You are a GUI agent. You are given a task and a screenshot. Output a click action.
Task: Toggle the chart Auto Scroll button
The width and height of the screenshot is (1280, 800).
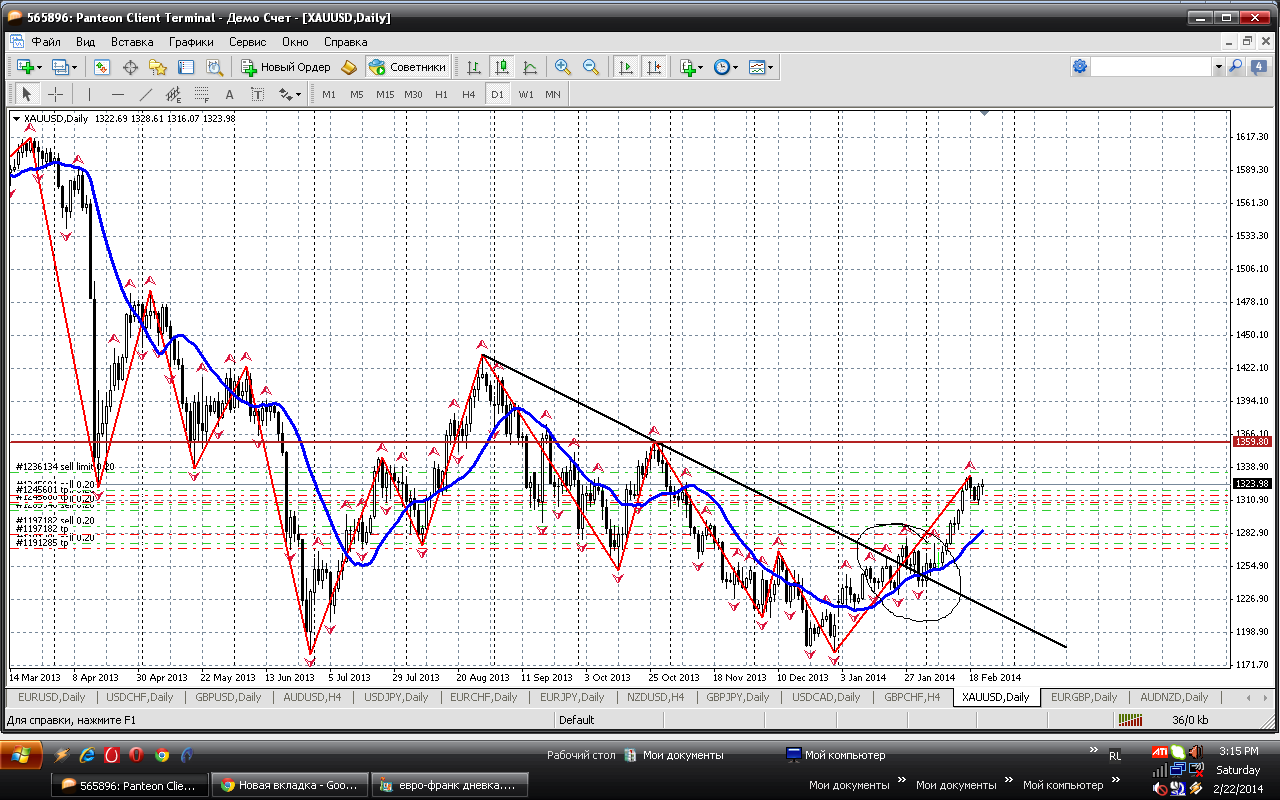(x=626, y=67)
